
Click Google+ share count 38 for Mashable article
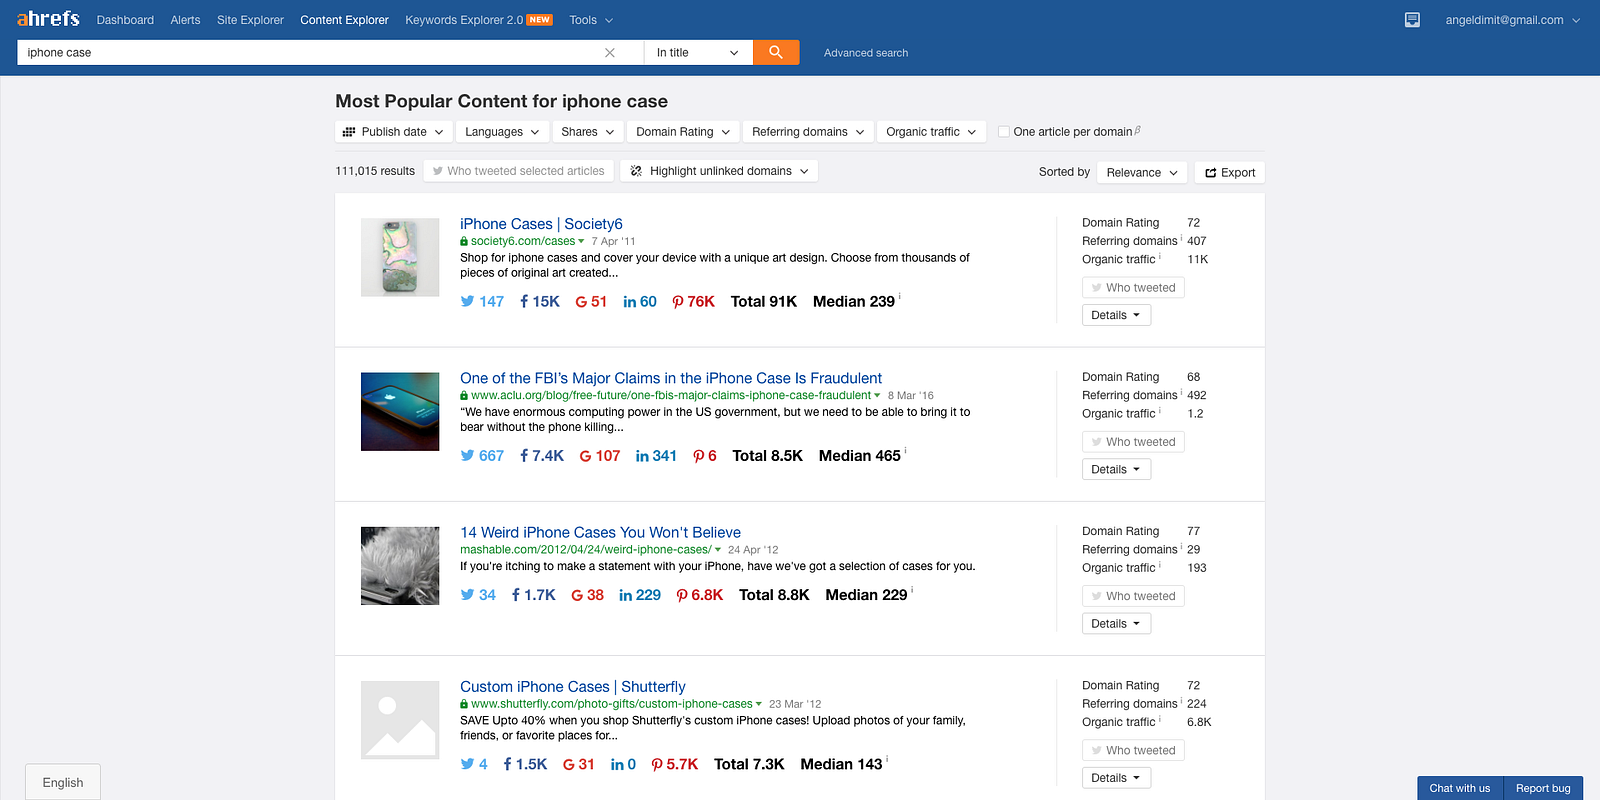click(588, 594)
